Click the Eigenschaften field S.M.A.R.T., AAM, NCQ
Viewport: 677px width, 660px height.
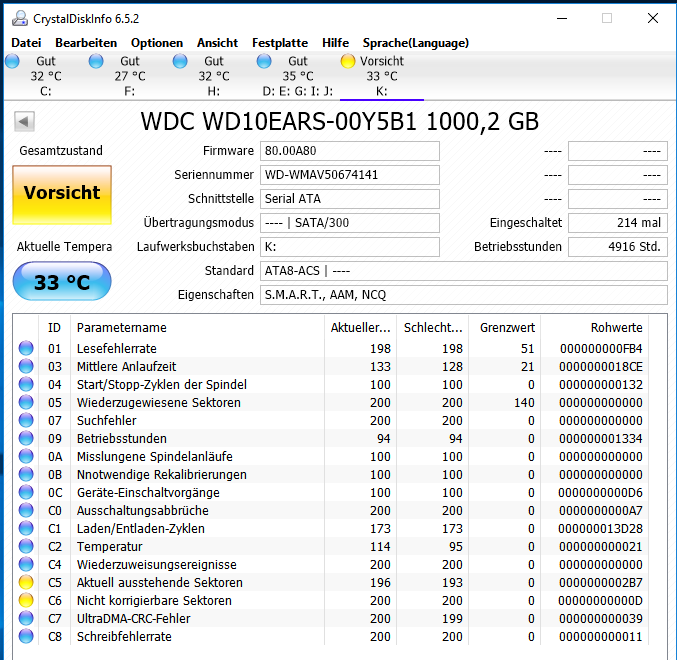[464, 295]
